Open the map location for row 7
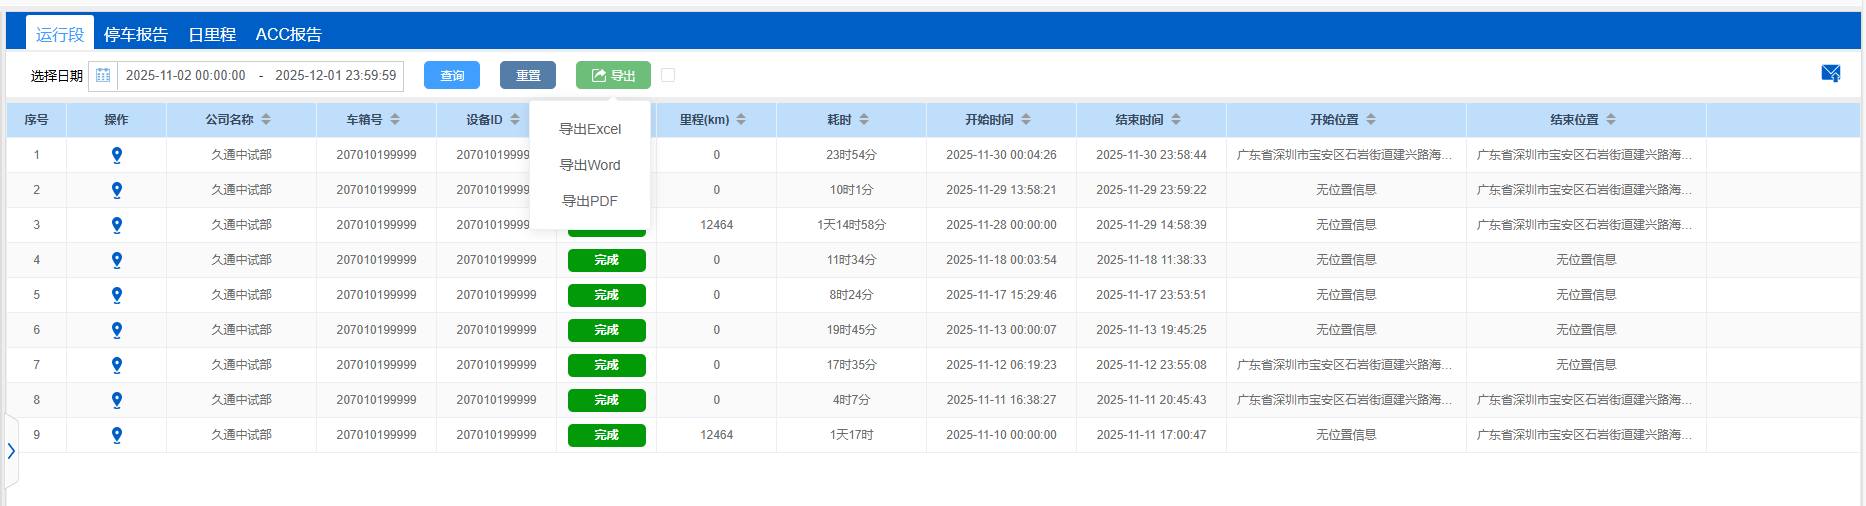This screenshot has height=506, width=1866. click(x=117, y=365)
